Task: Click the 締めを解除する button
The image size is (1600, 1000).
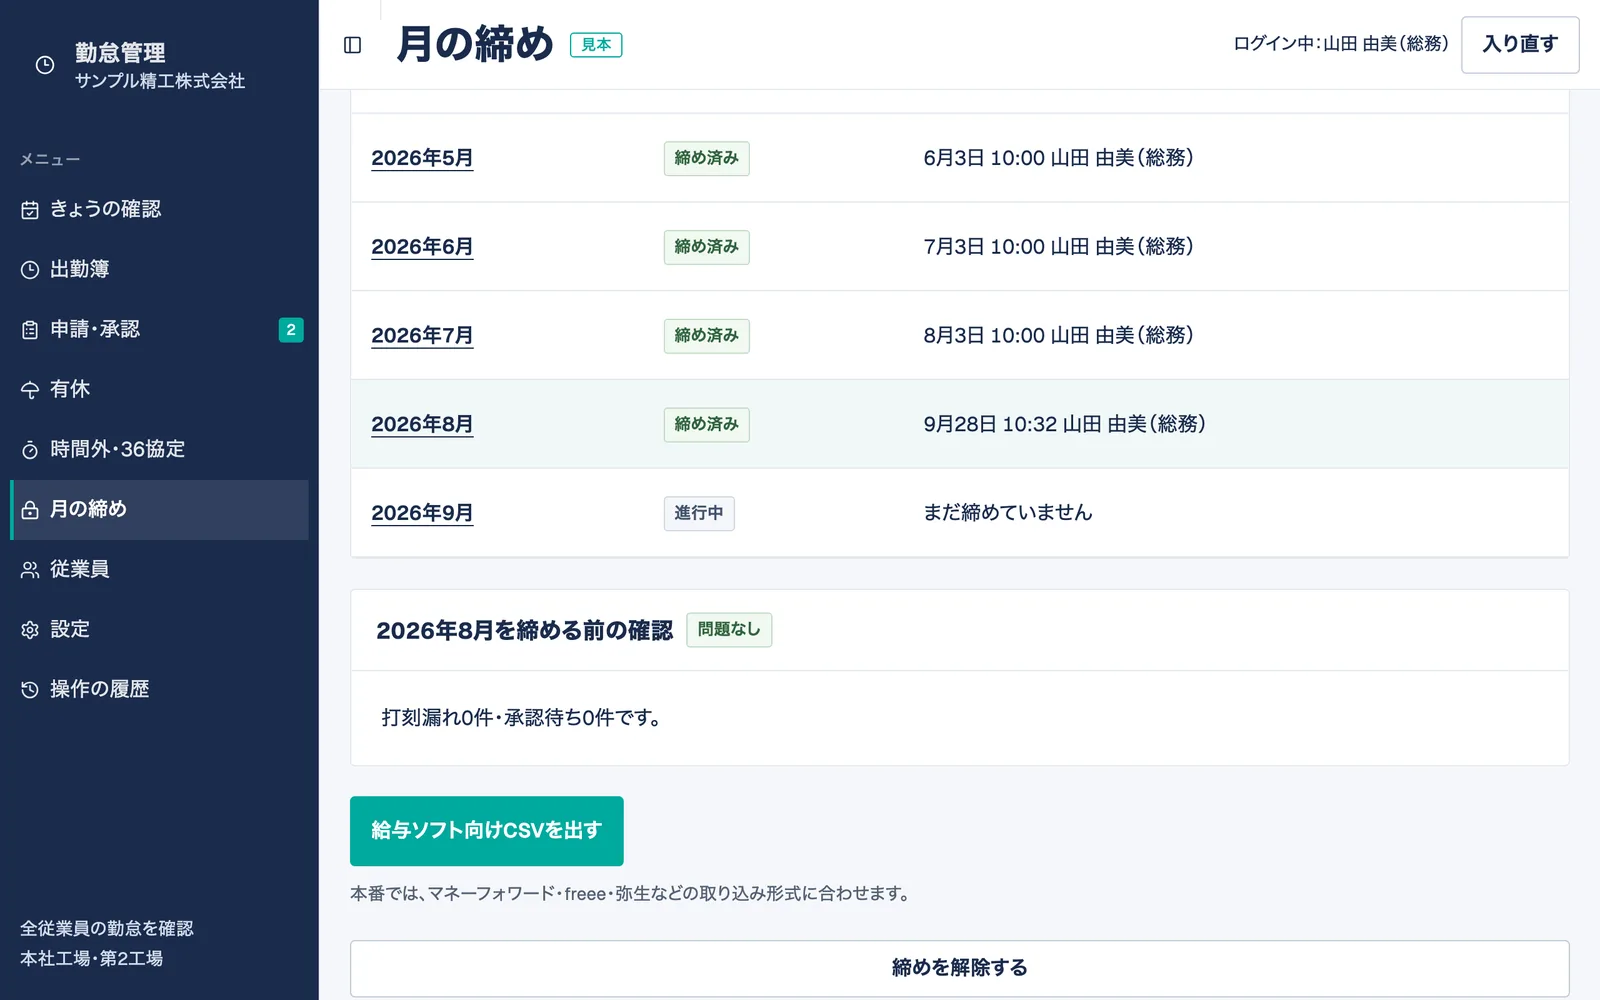Action: pyautogui.click(x=959, y=968)
